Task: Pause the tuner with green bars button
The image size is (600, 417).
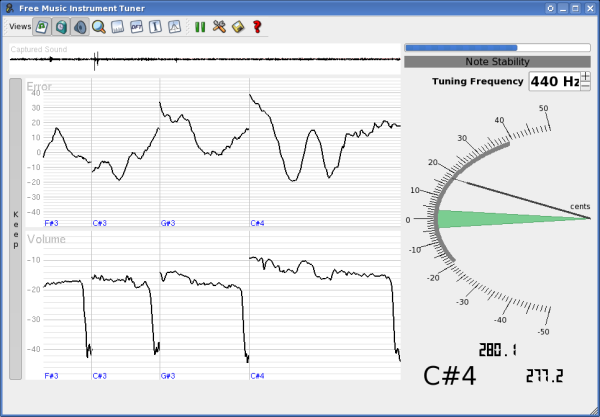Action: coord(200,27)
